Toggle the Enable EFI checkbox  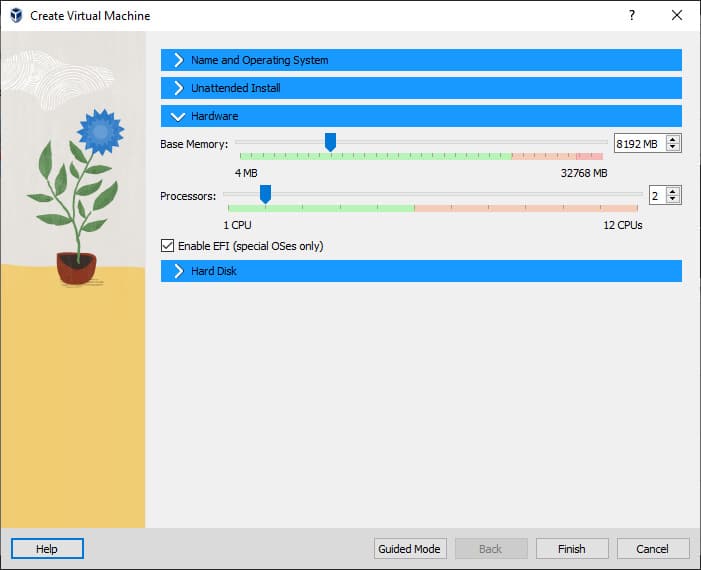167,246
